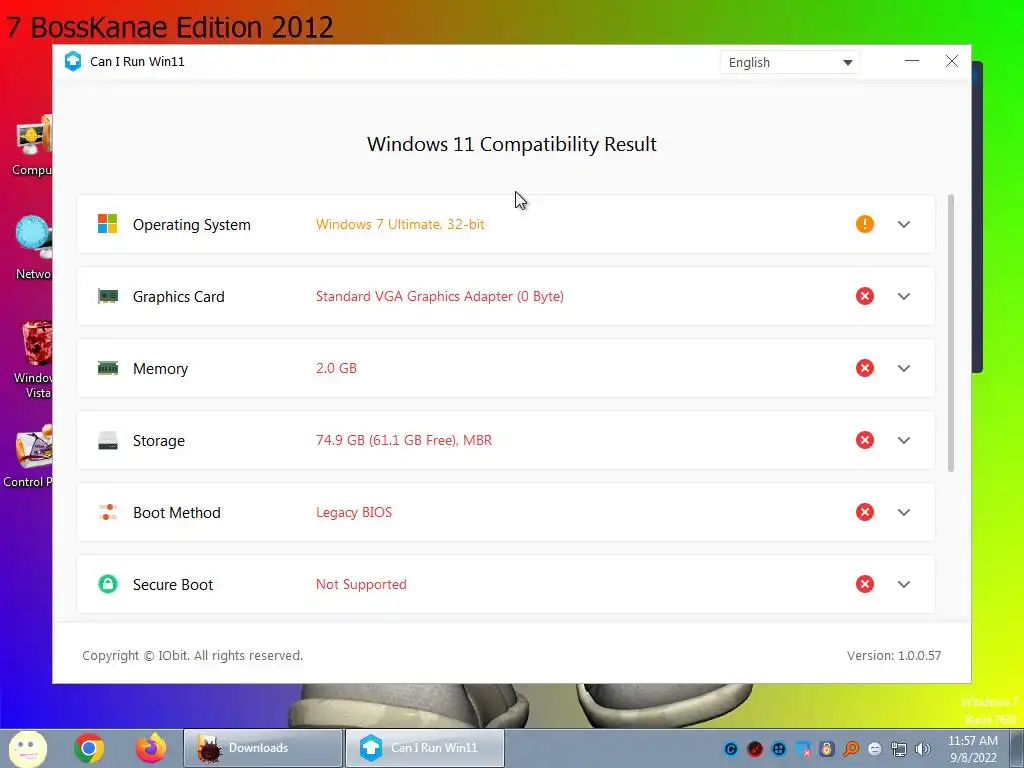Click the results list vertical scrollbar
The image size is (1024, 768).
[x=951, y=332]
